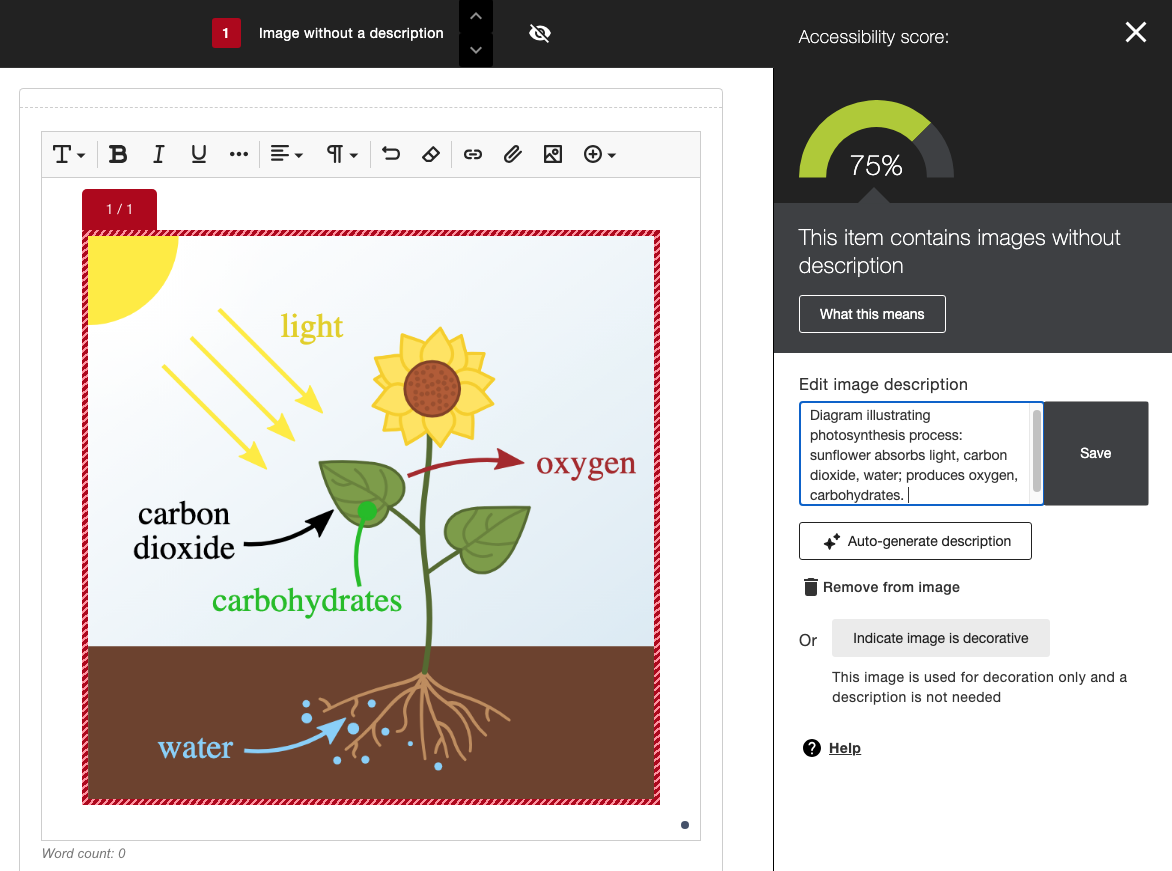The image size is (1172, 871).
Task: Attach a file using paperclip icon
Action: point(512,154)
